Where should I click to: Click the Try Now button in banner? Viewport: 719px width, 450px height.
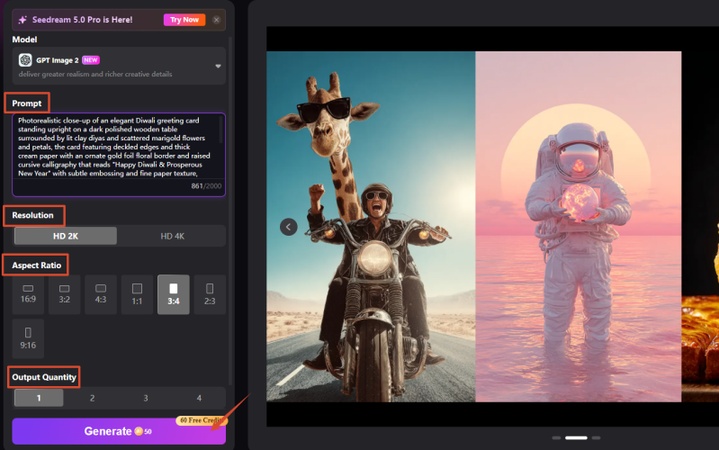click(x=184, y=20)
